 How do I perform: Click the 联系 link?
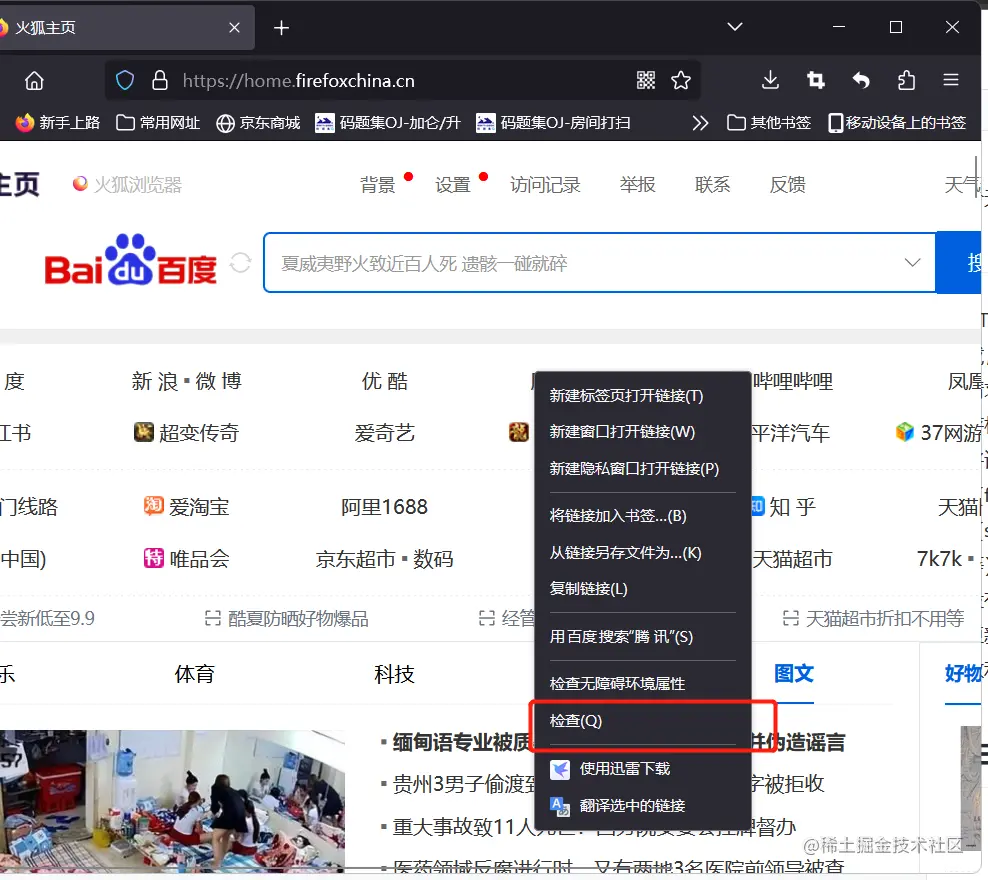coord(713,185)
